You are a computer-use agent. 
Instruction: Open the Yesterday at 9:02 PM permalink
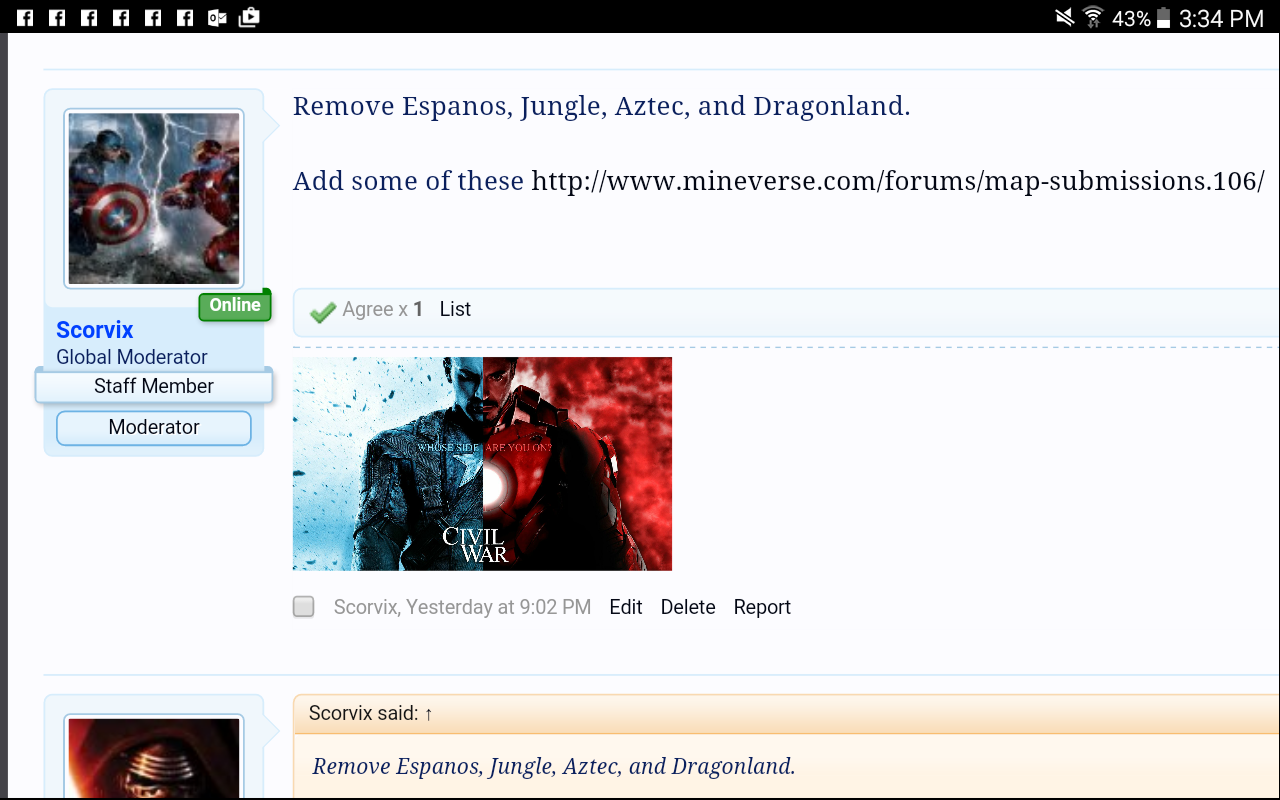click(x=498, y=607)
